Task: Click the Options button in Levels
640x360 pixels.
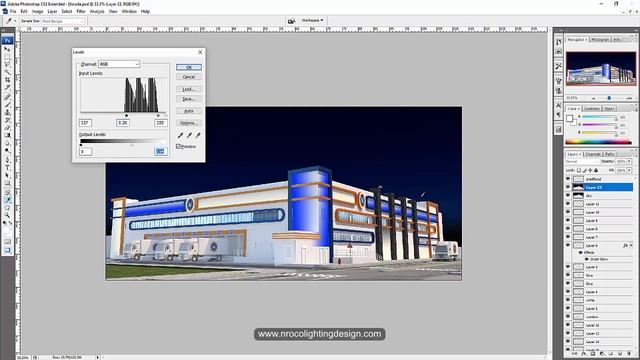Action: click(x=189, y=123)
